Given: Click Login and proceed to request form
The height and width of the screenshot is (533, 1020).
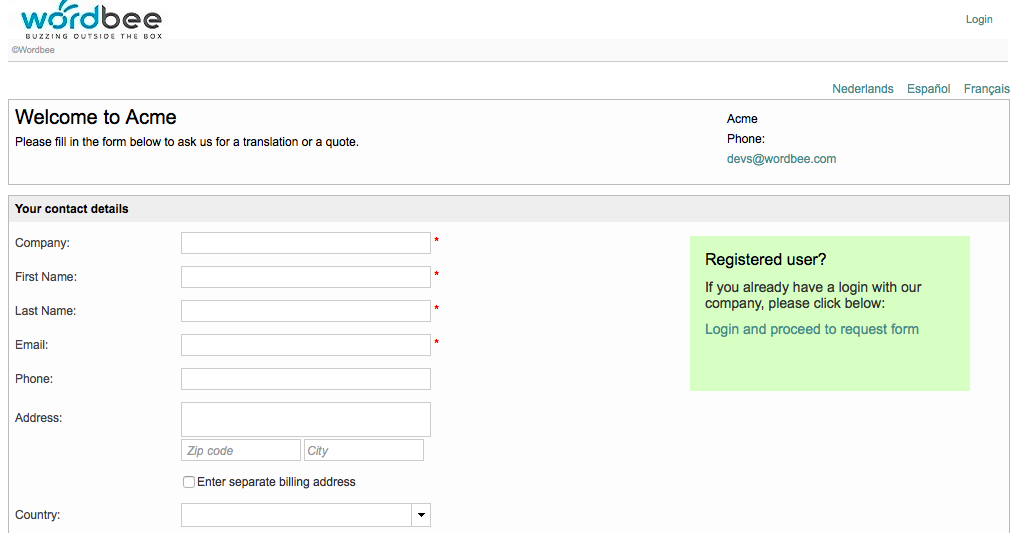Looking at the screenshot, I should tap(811, 329).
